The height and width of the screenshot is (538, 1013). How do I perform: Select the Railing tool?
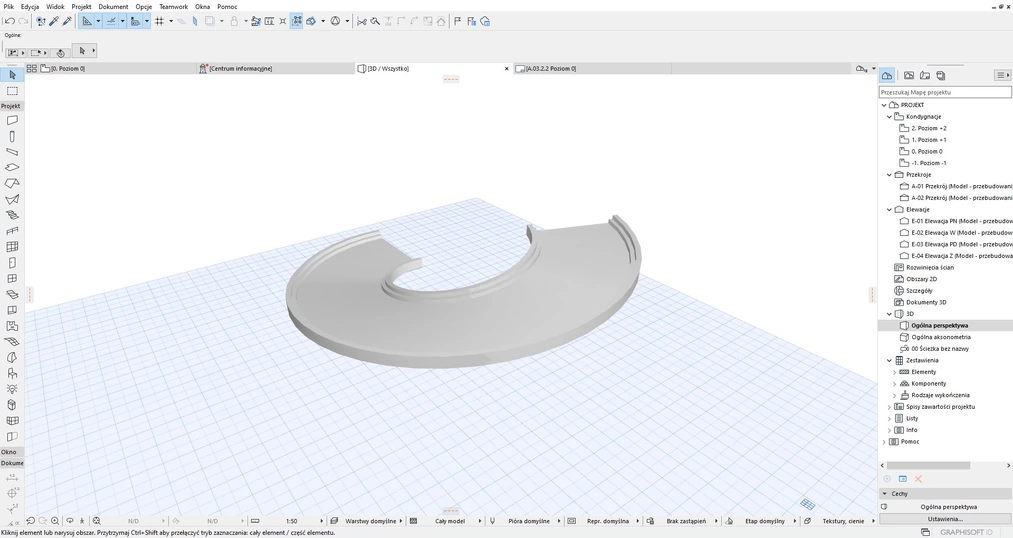pos(12,231)
